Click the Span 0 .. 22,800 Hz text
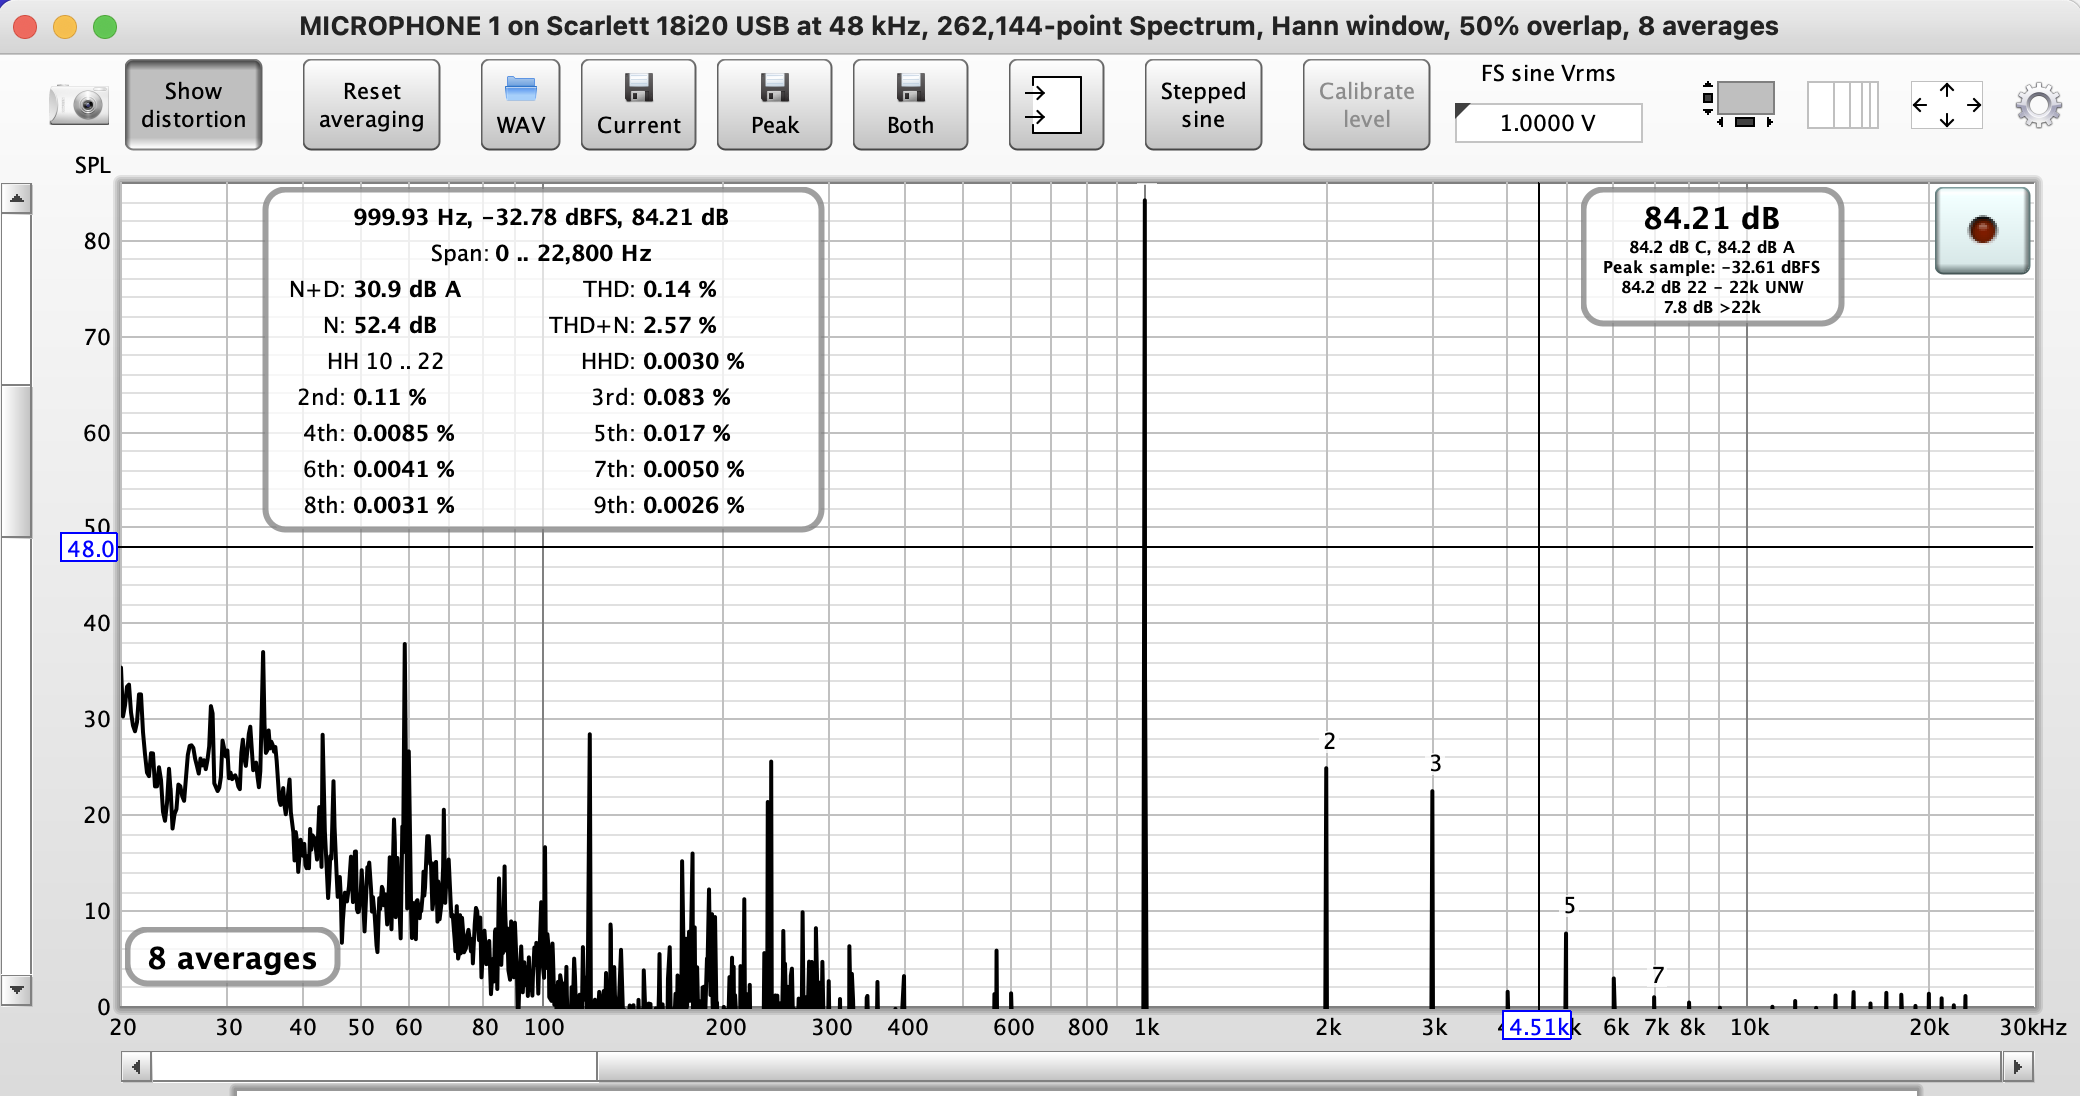The width and height of the screenshot is (2080, 1096). coord(541,253)
